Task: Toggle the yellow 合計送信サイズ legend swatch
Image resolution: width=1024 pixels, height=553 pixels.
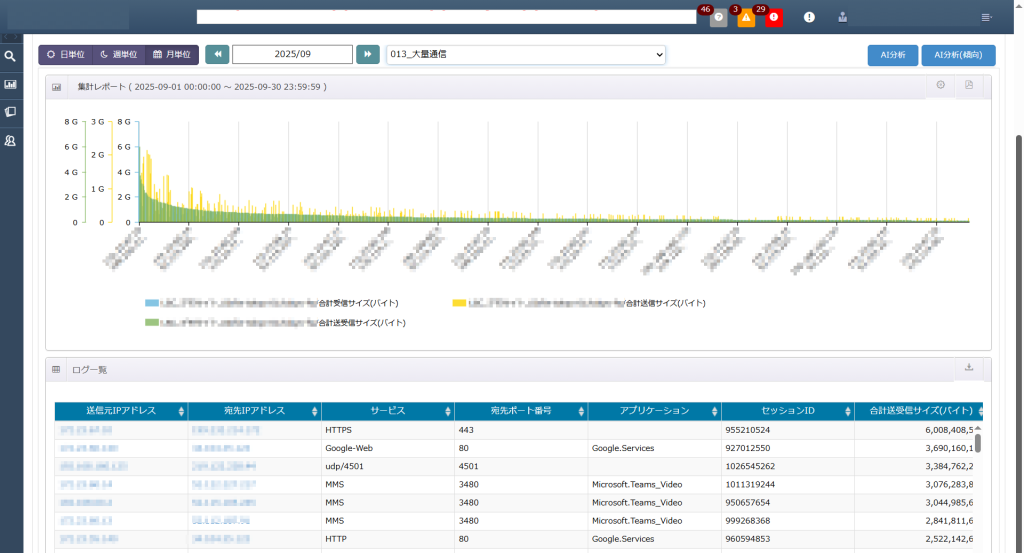Action: click(x=459, y=302)
